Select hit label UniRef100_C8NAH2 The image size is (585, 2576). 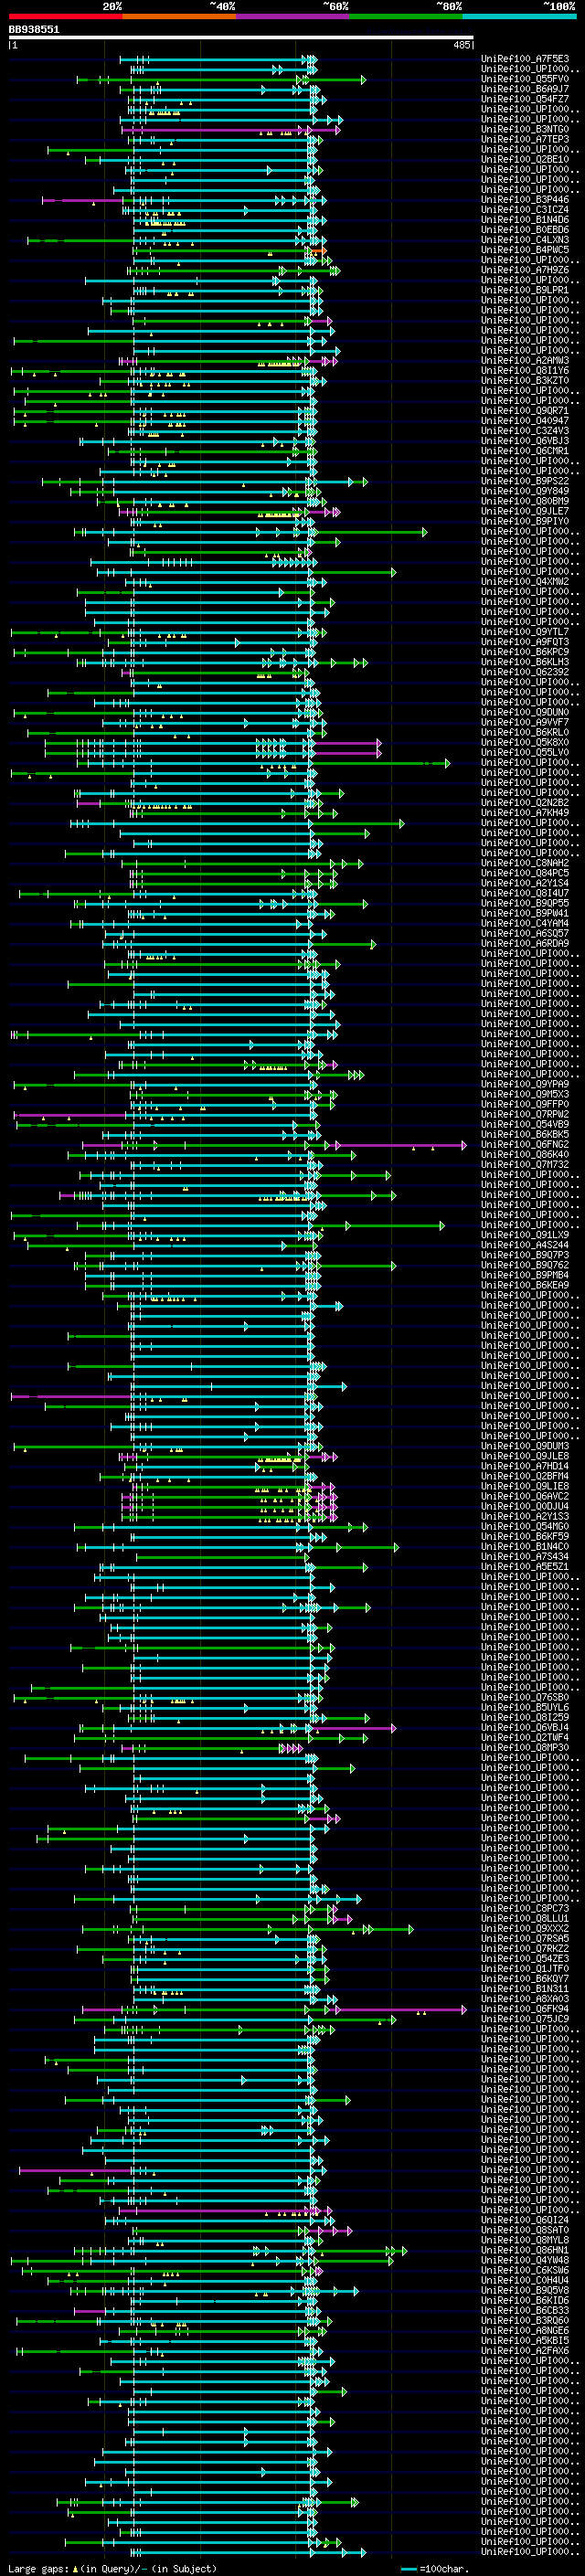click(x=525, y=863)
